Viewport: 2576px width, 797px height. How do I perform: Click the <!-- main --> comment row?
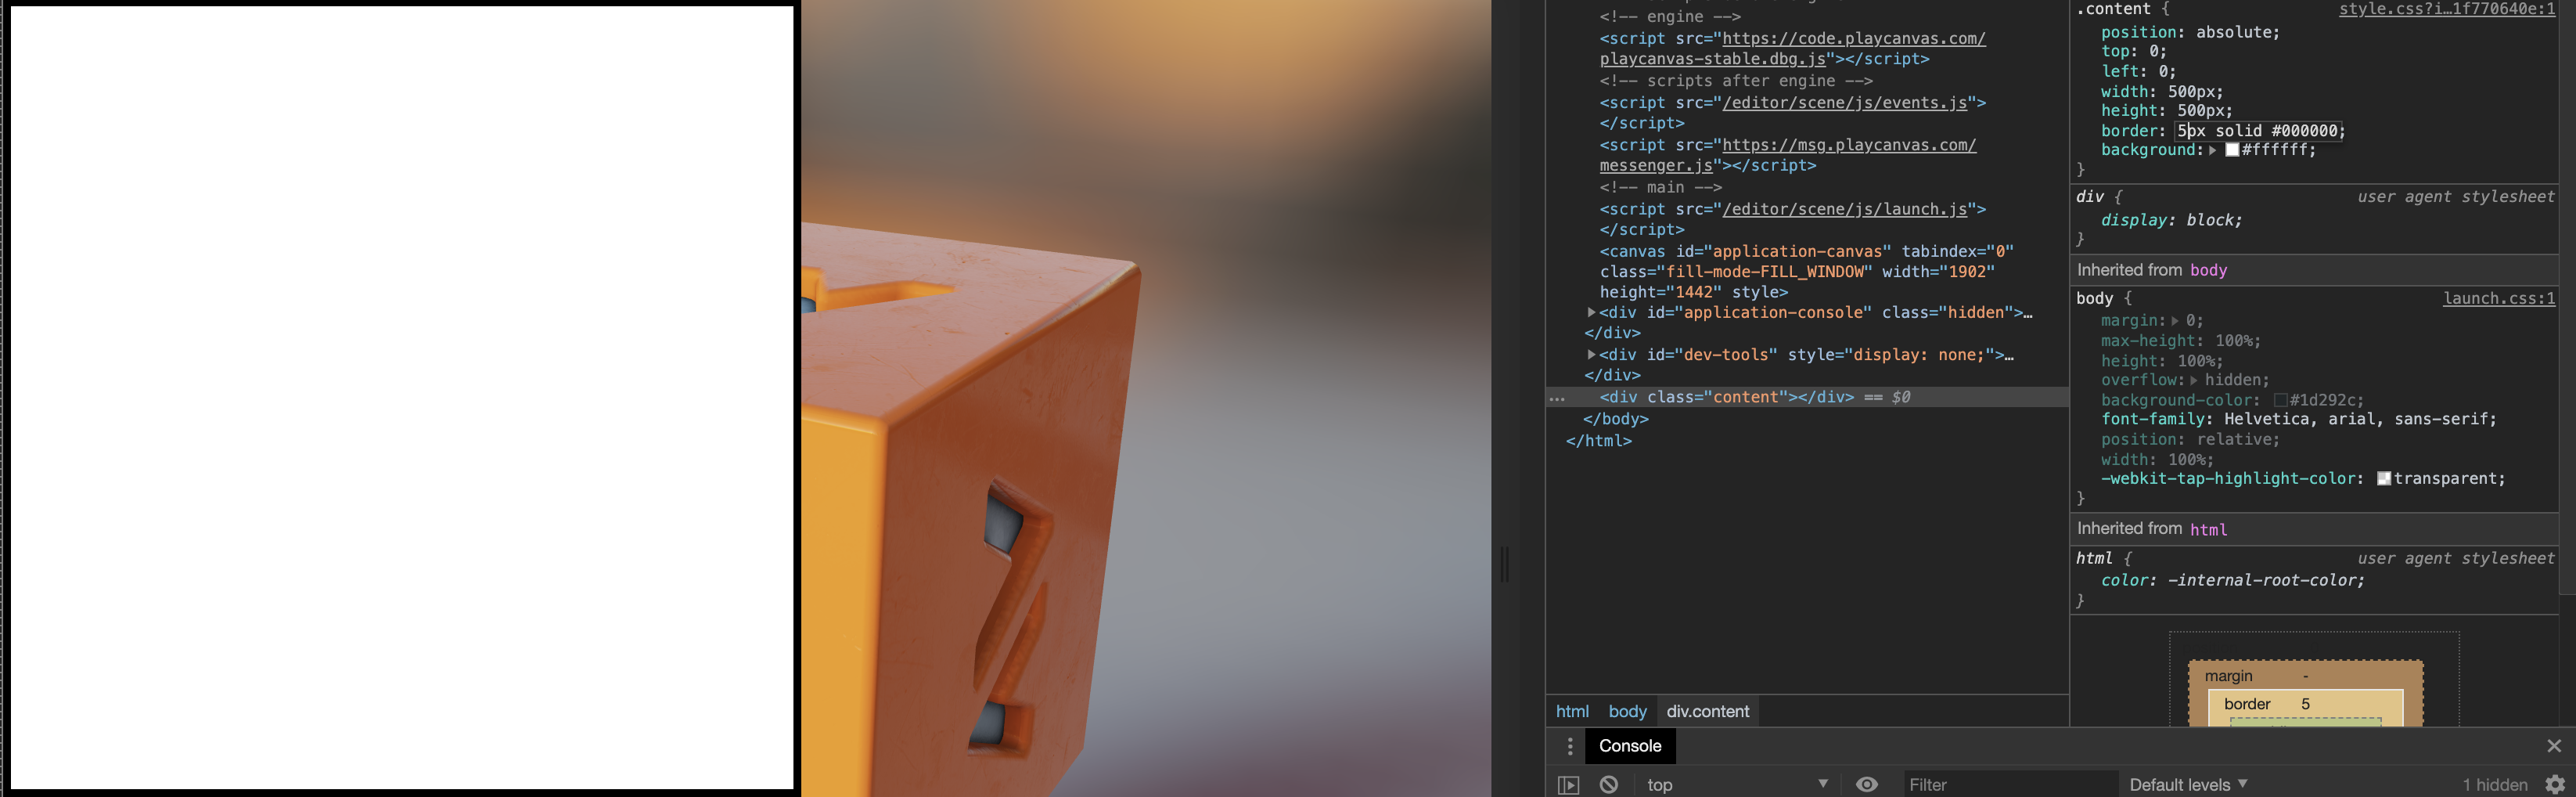1660,188
